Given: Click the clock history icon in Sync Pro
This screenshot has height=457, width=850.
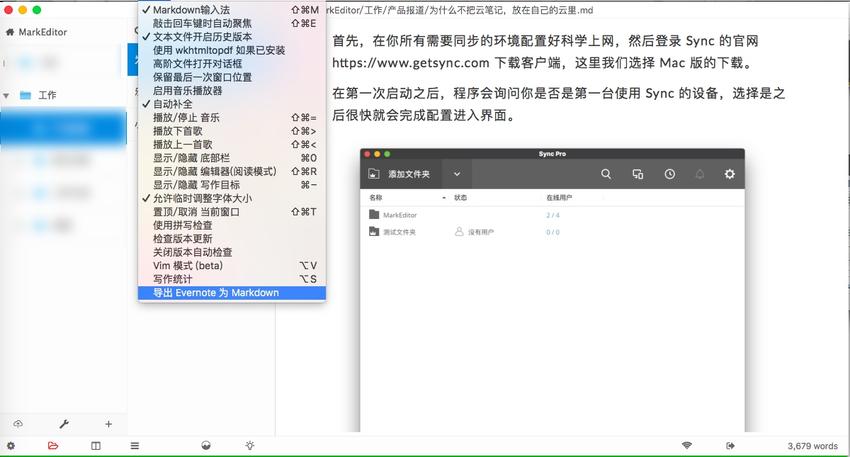Looking at the screenshot, I should [670, 174].
